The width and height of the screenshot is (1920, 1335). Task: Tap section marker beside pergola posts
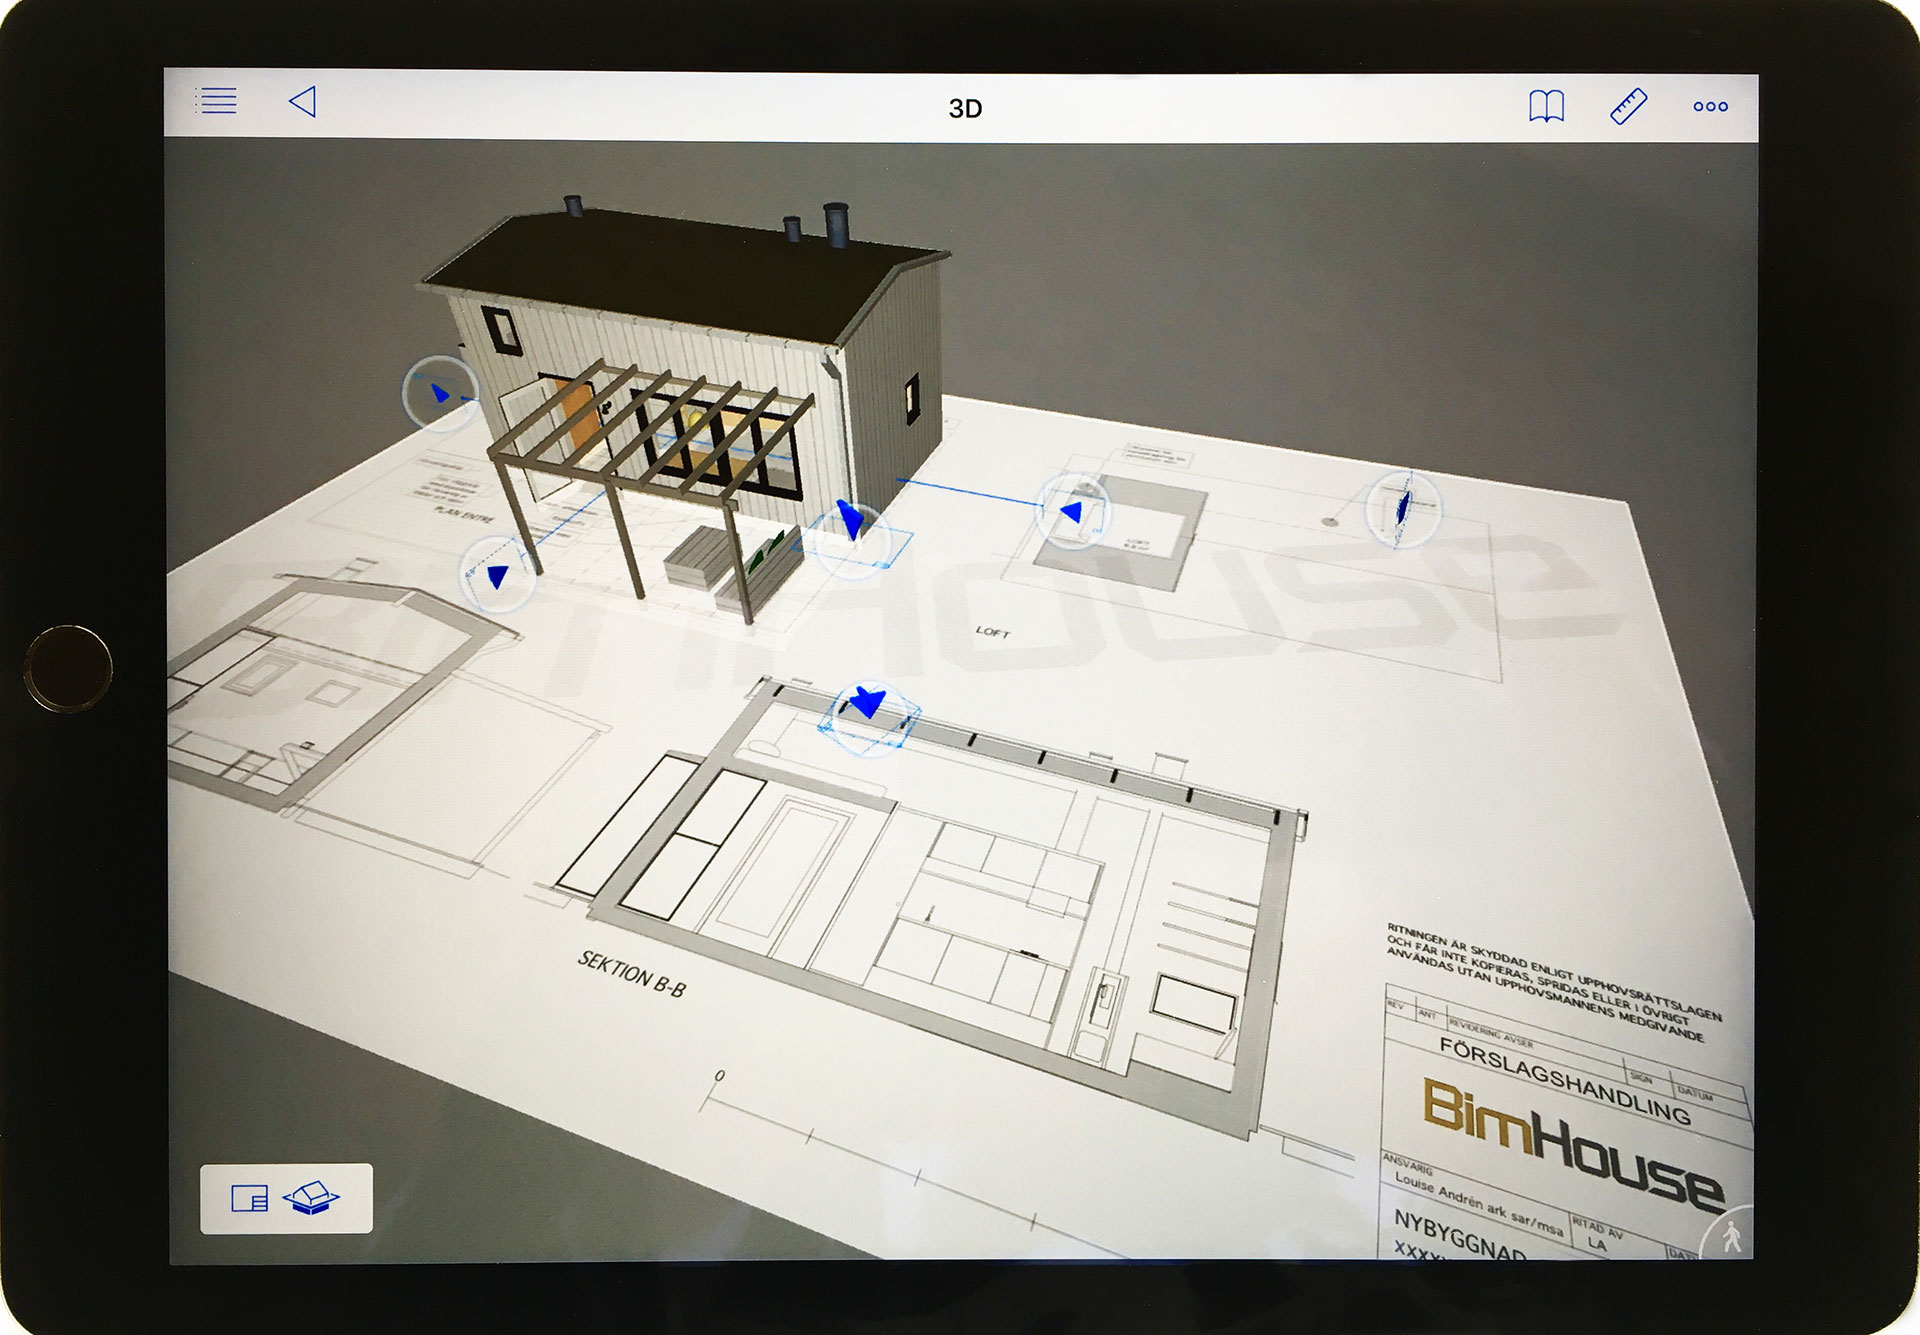coord(497,575)
